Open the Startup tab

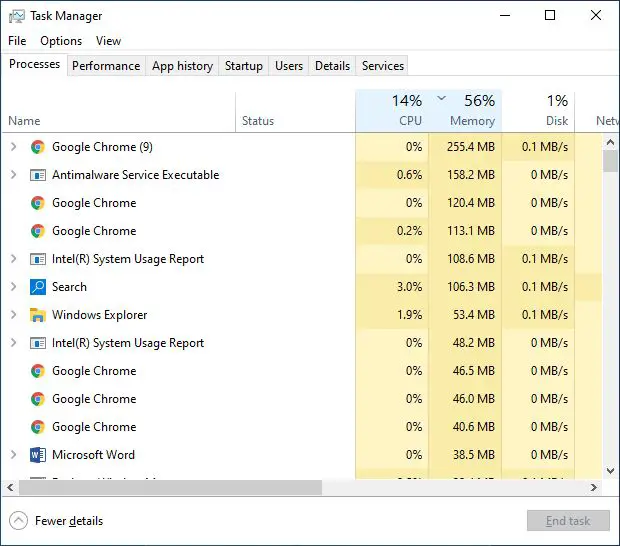pyautogui.click(x=243, y=66)
